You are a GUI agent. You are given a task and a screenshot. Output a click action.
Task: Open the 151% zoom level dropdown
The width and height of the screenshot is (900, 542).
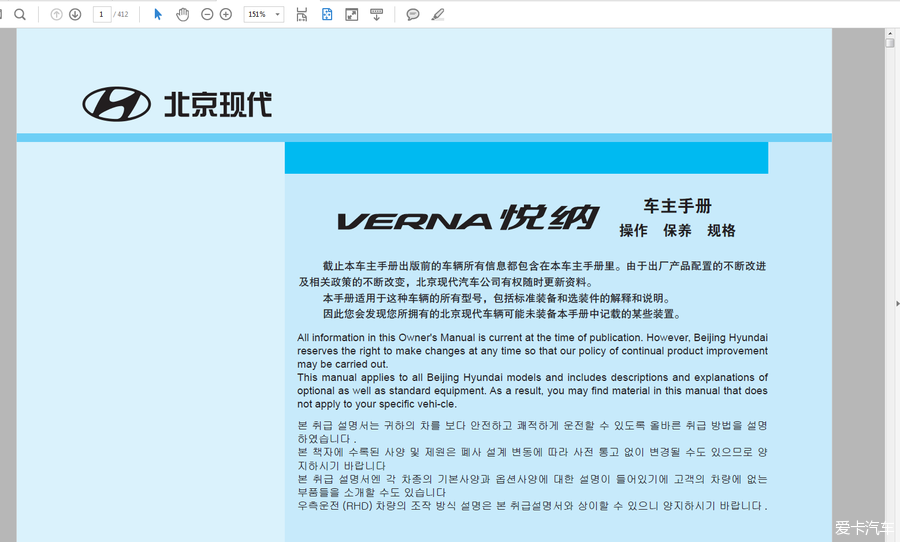point(264,14)
